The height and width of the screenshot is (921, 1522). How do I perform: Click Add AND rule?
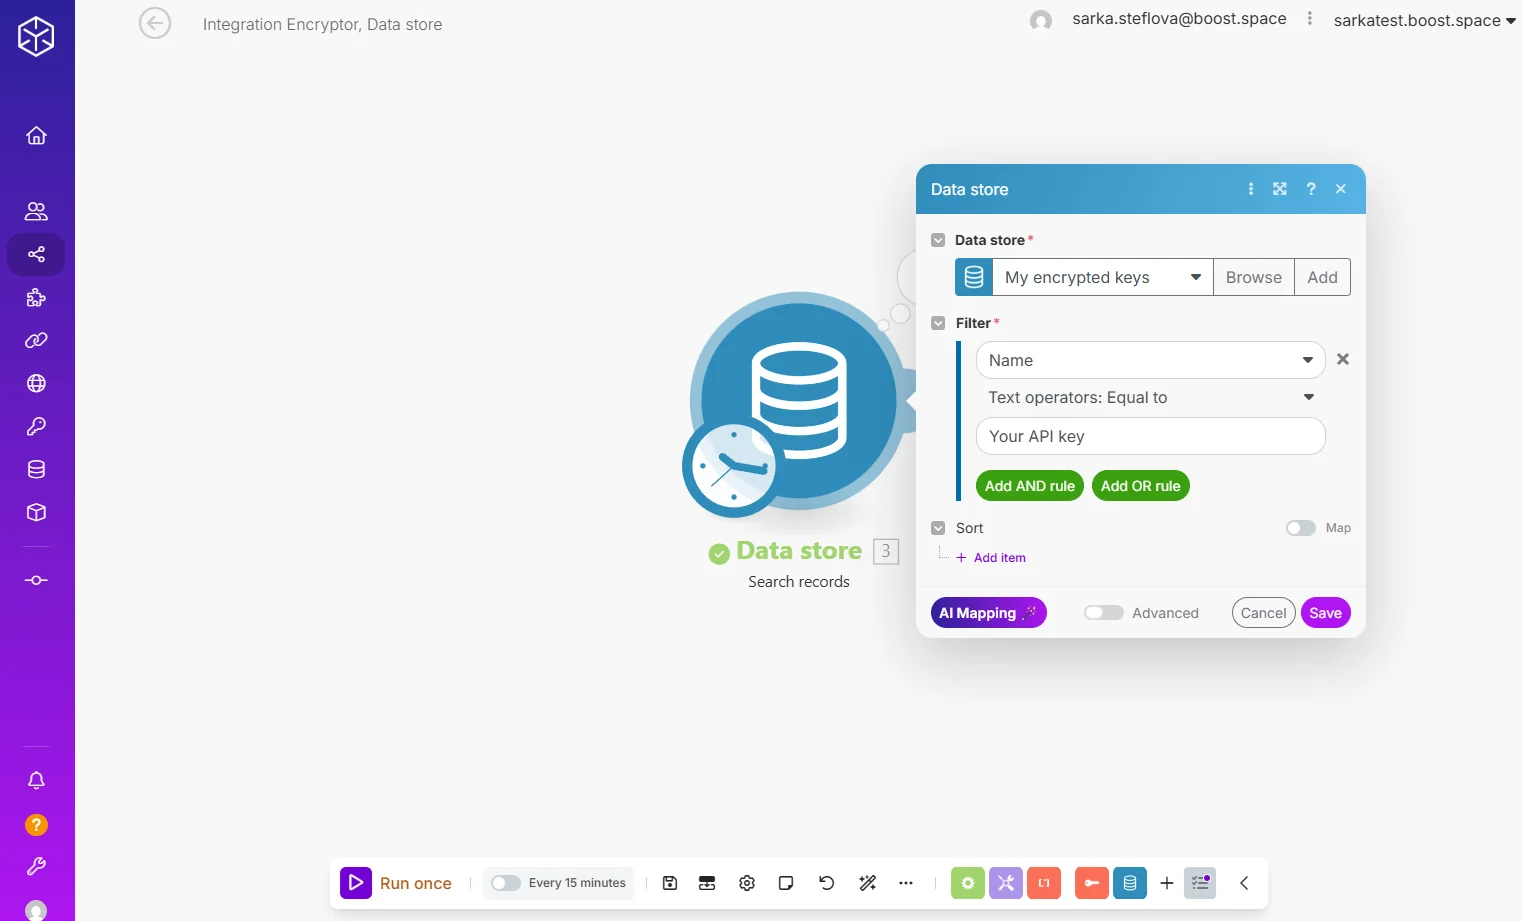click(1030, 486)
